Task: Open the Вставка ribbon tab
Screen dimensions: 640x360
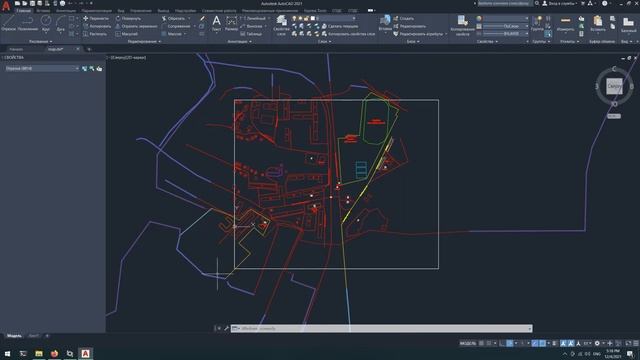Action: point(43,11)
